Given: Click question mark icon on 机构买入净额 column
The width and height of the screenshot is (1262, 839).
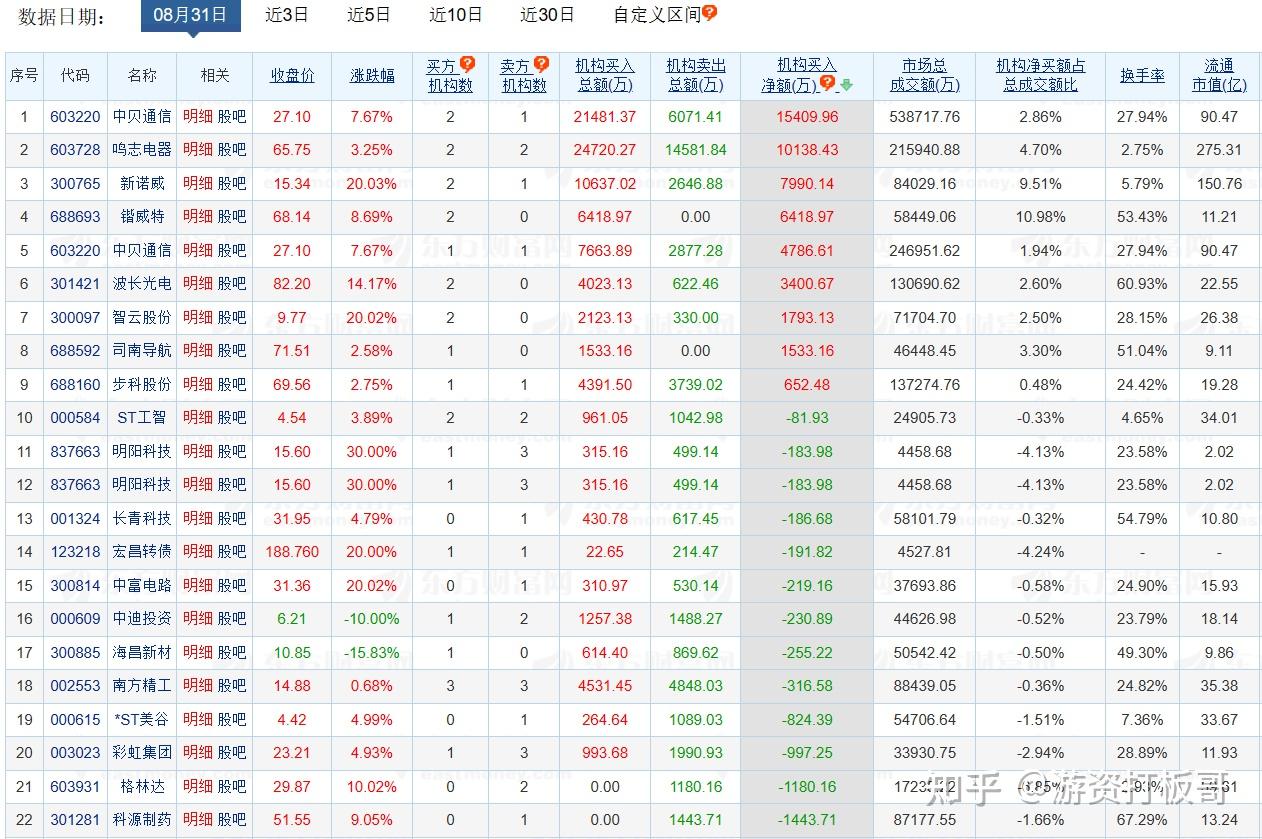Looking at the screenshot, I should coord(828,83).
